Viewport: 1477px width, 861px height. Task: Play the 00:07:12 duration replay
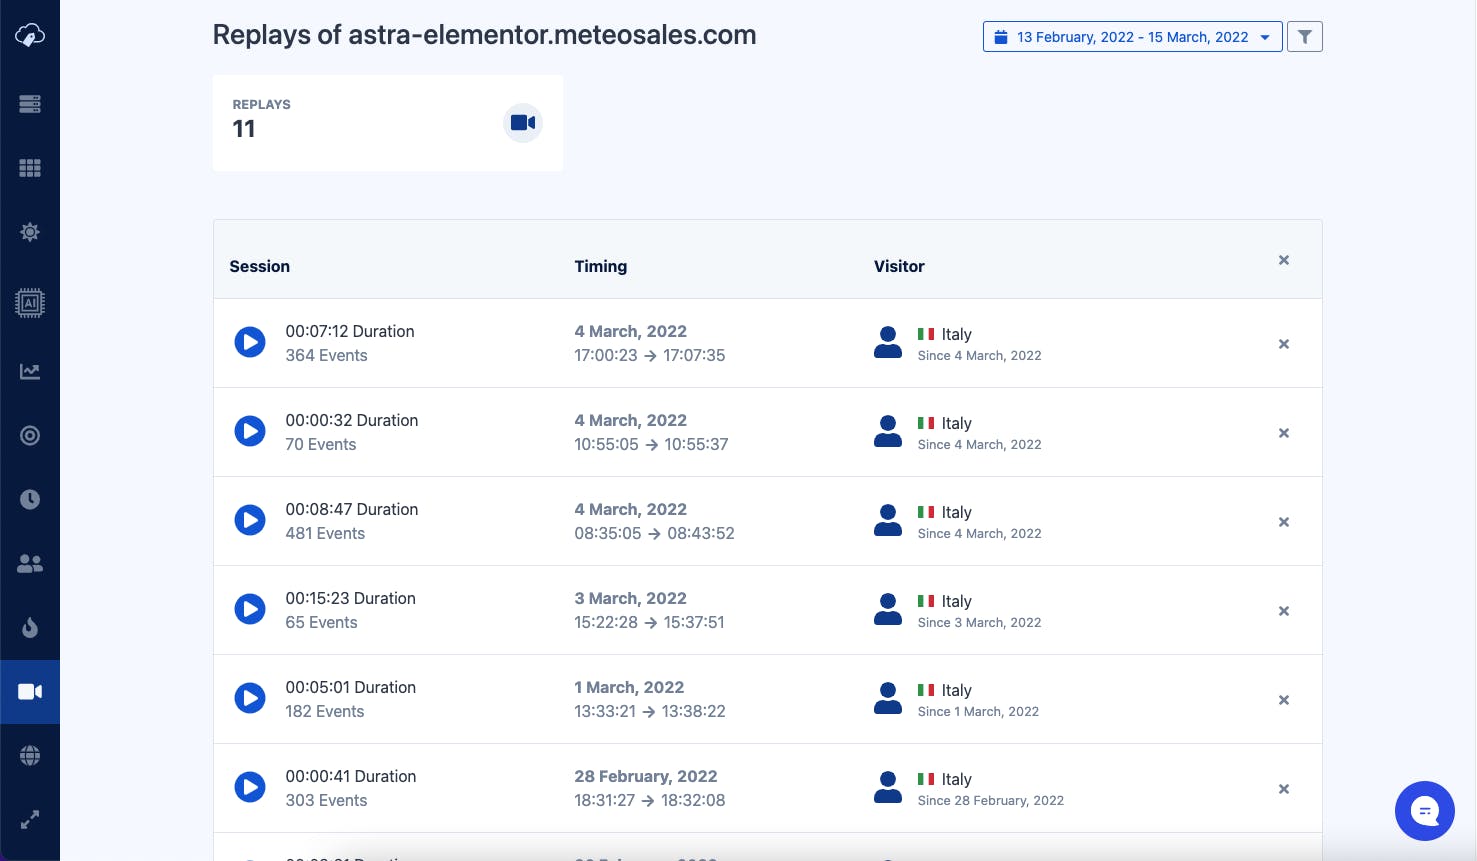click(x=250, y=342)
